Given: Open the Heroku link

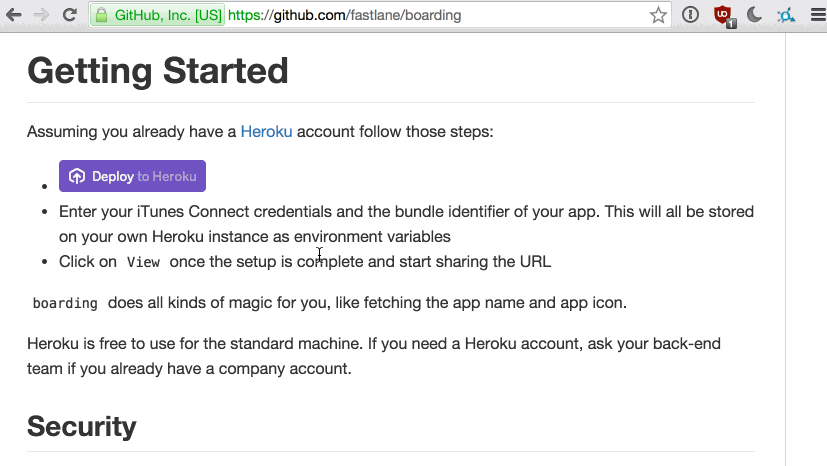Looking at the screenshot, I should (x=266, y=131).
